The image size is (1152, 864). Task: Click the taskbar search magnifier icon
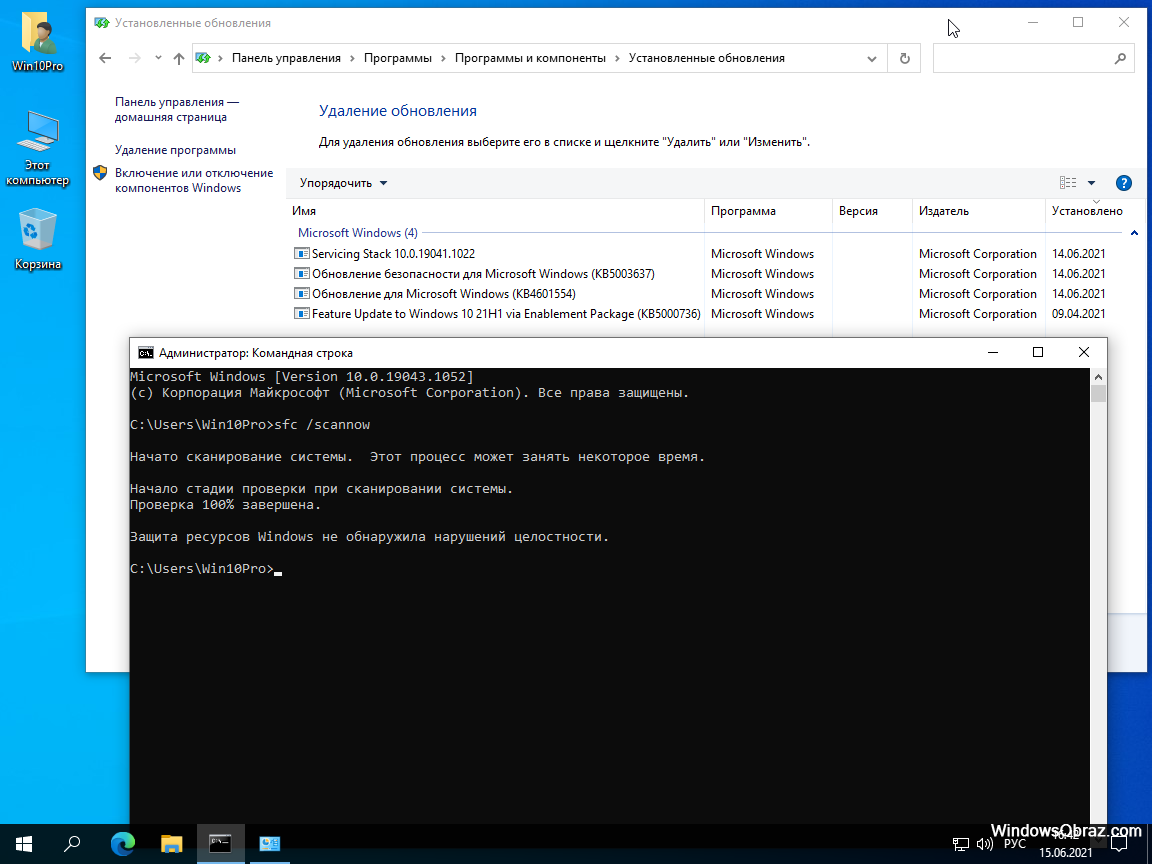(x=72, y=844)
